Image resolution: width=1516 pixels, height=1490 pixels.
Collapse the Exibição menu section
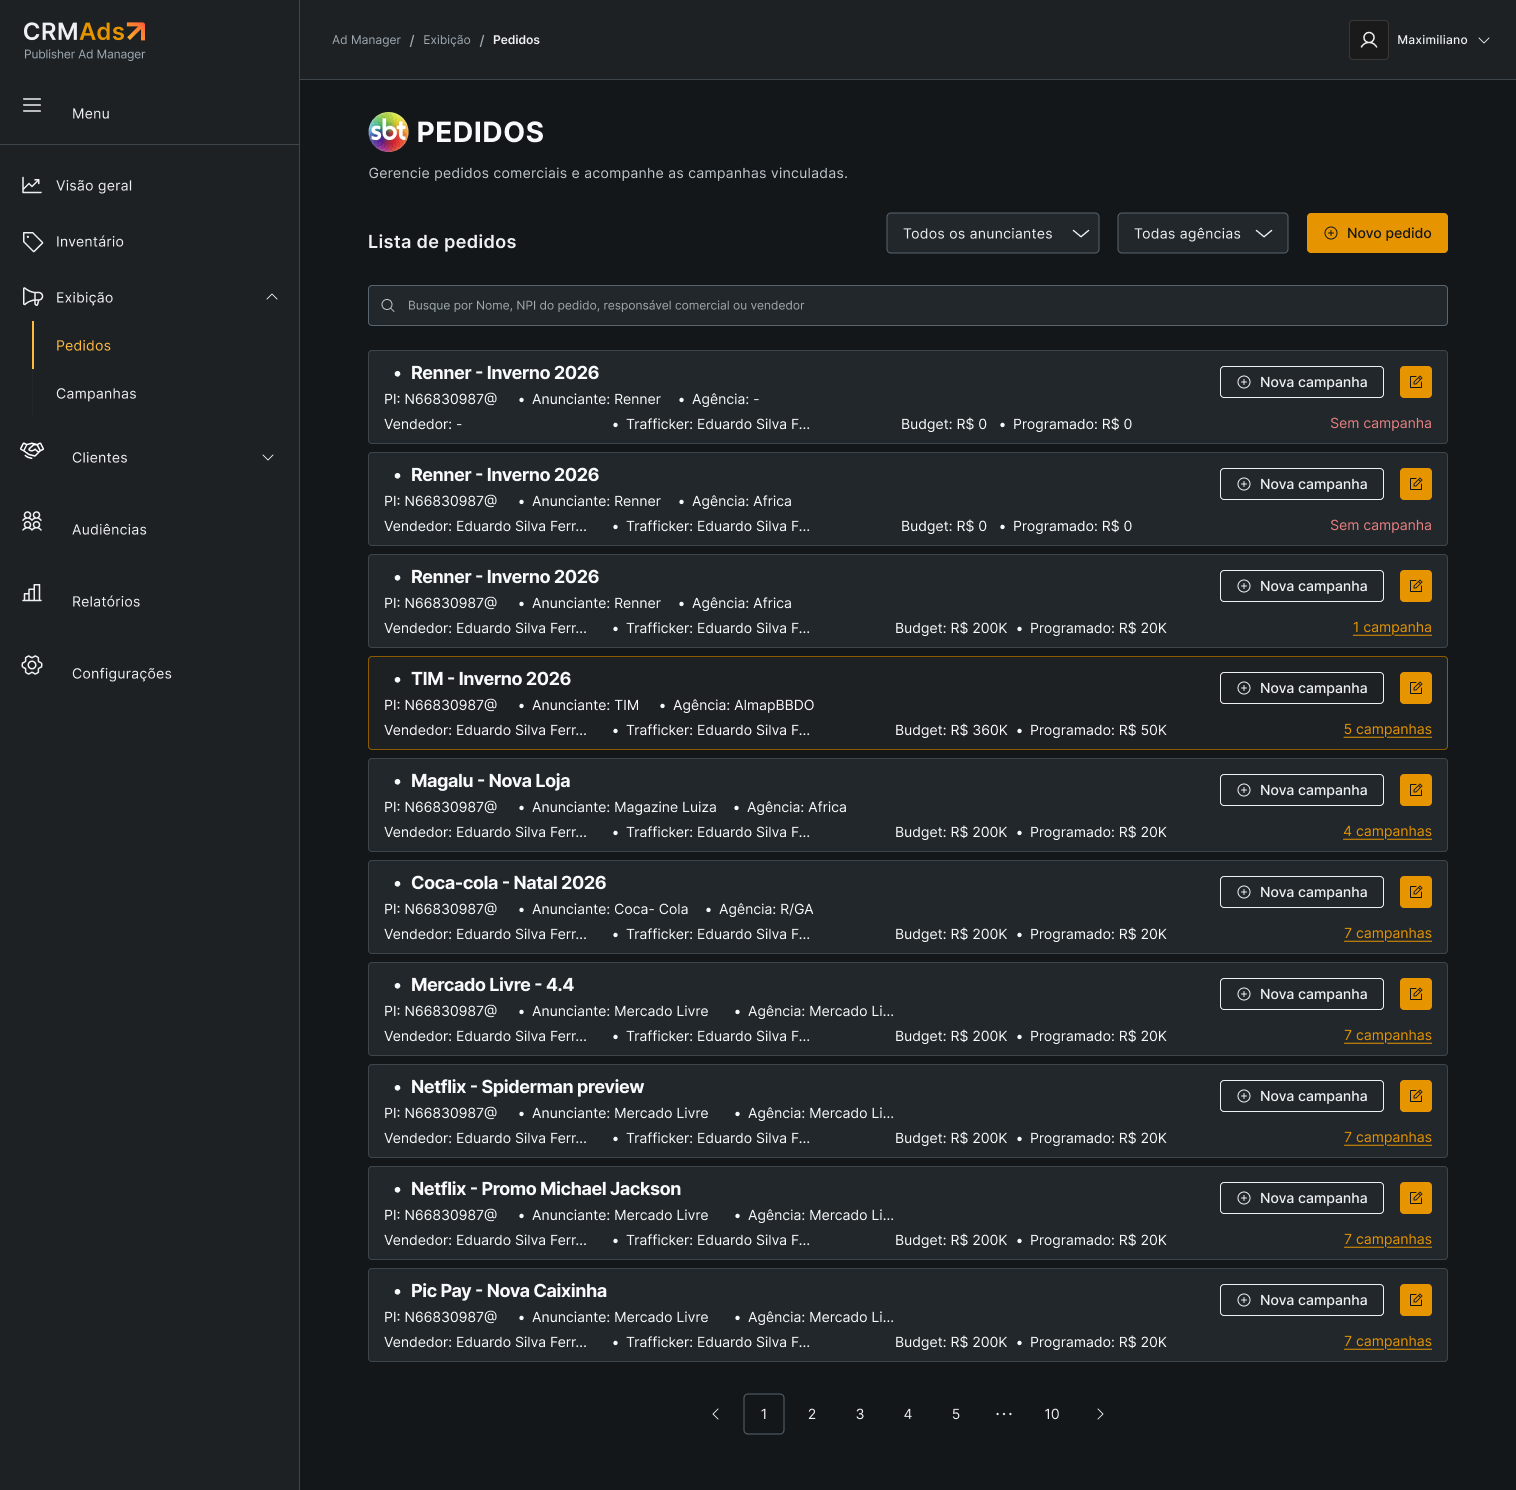[x=272, y=297]
